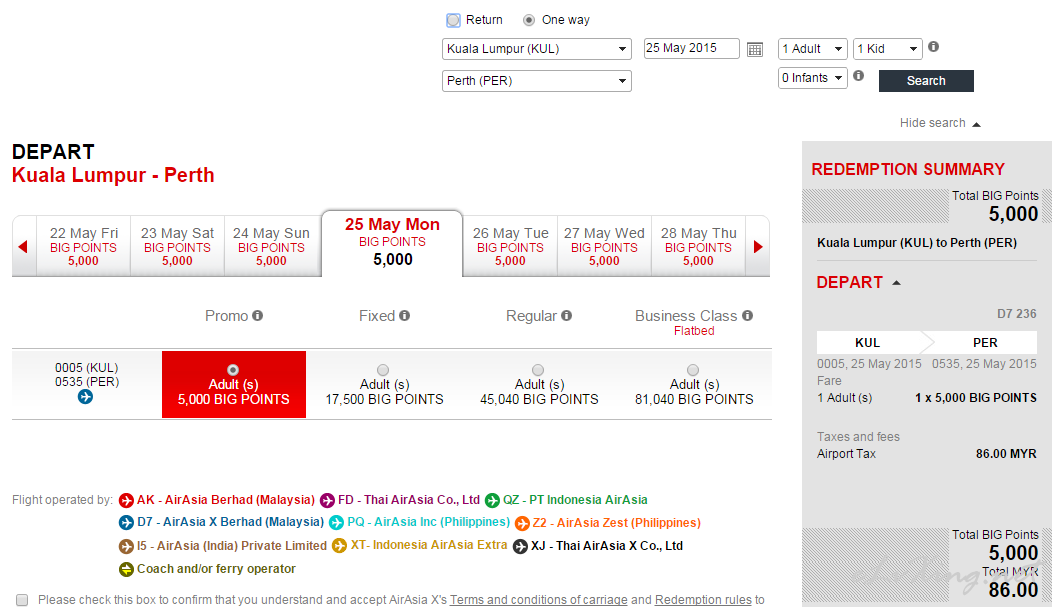Viewport: 1056px width, 607px height.
Task: Click QZ PT Indonesia AirAsia legend icon
Action: (x=492, y=501)
